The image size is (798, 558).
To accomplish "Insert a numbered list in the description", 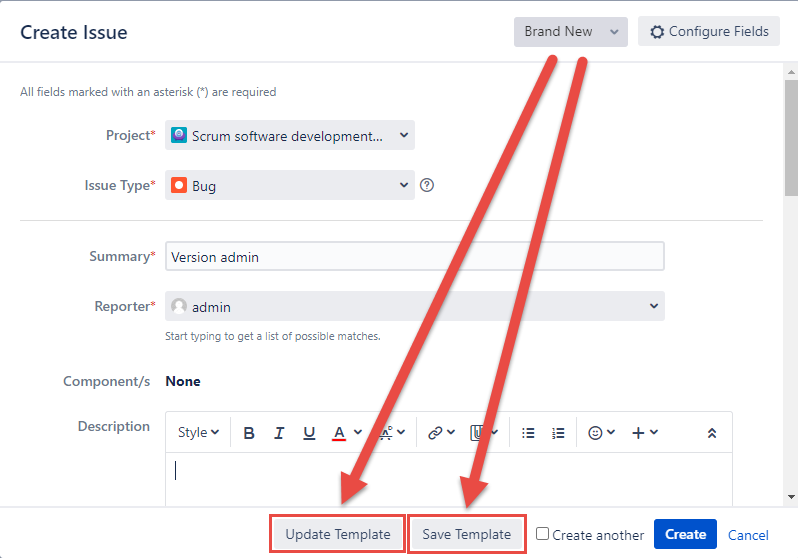I will click(558, 433).
